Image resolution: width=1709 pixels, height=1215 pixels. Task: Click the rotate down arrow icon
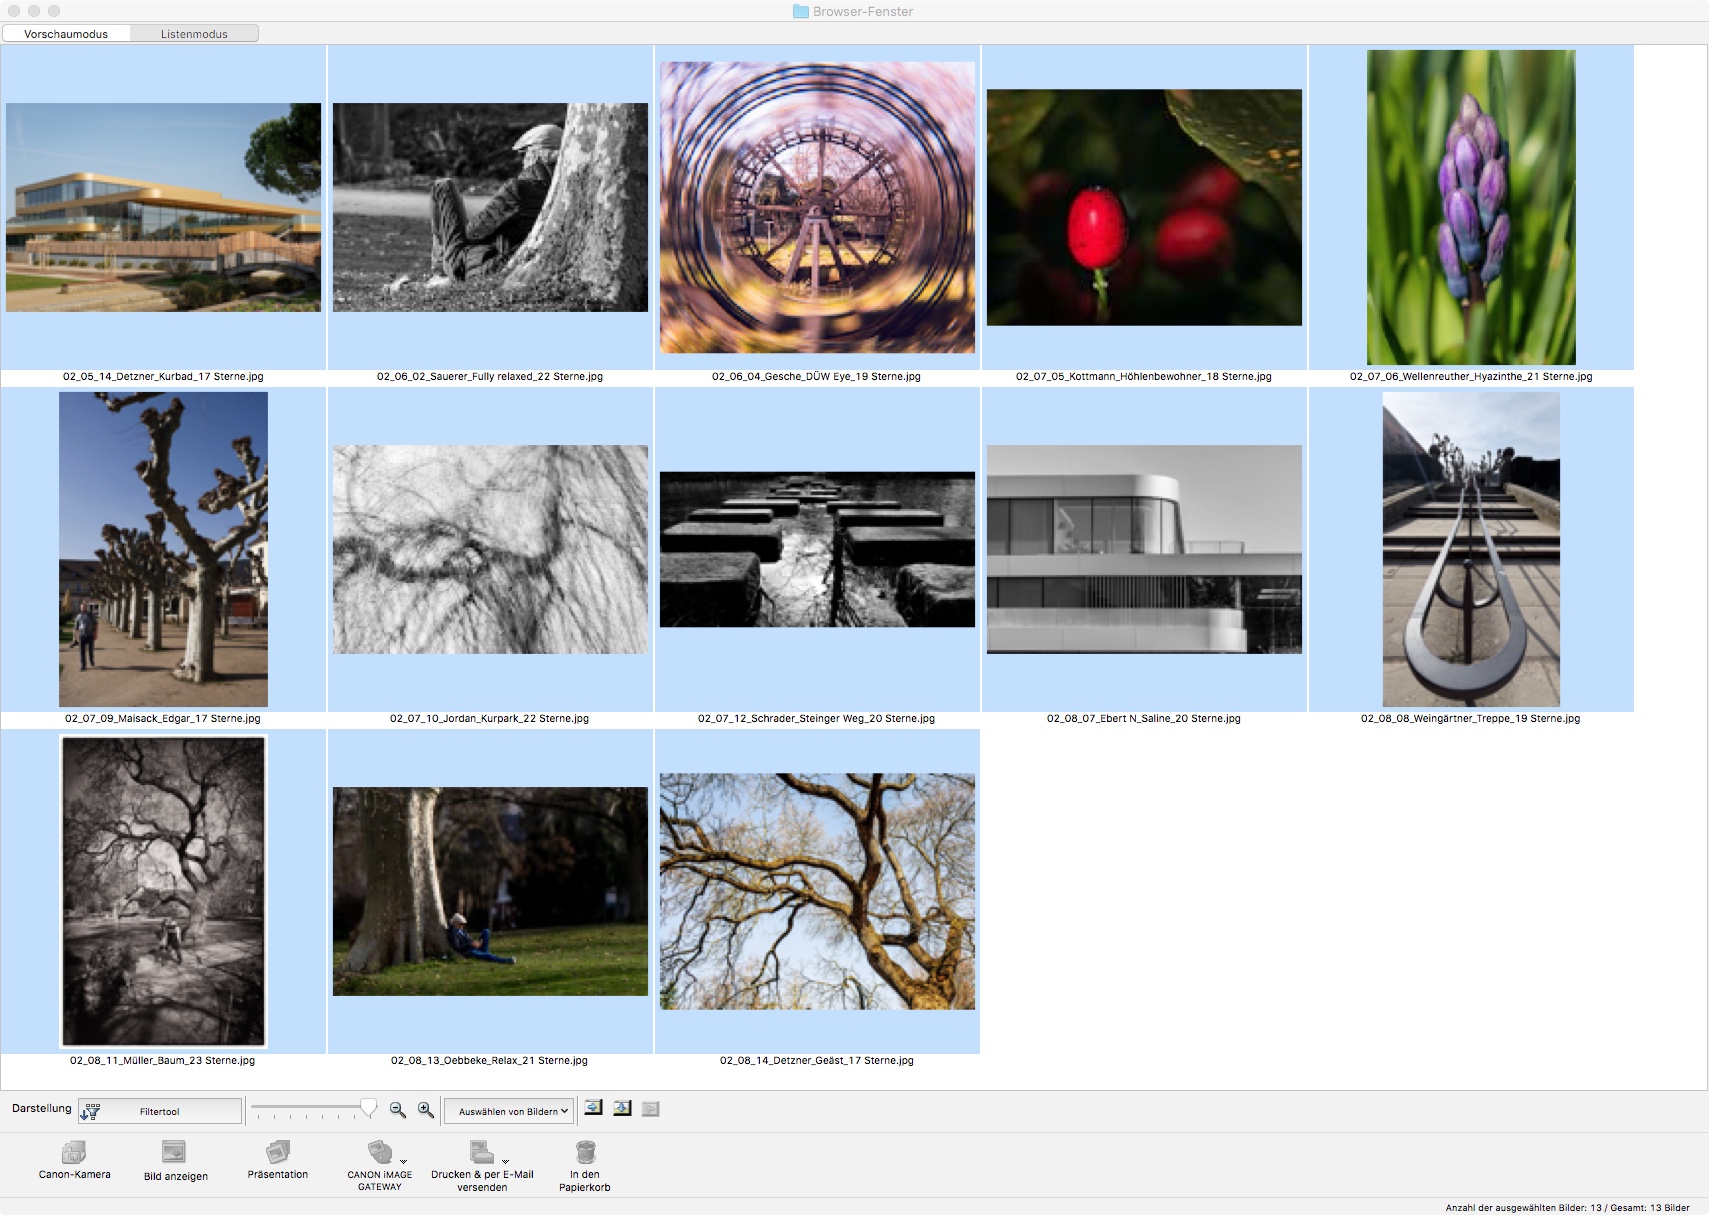(622, 1108)
